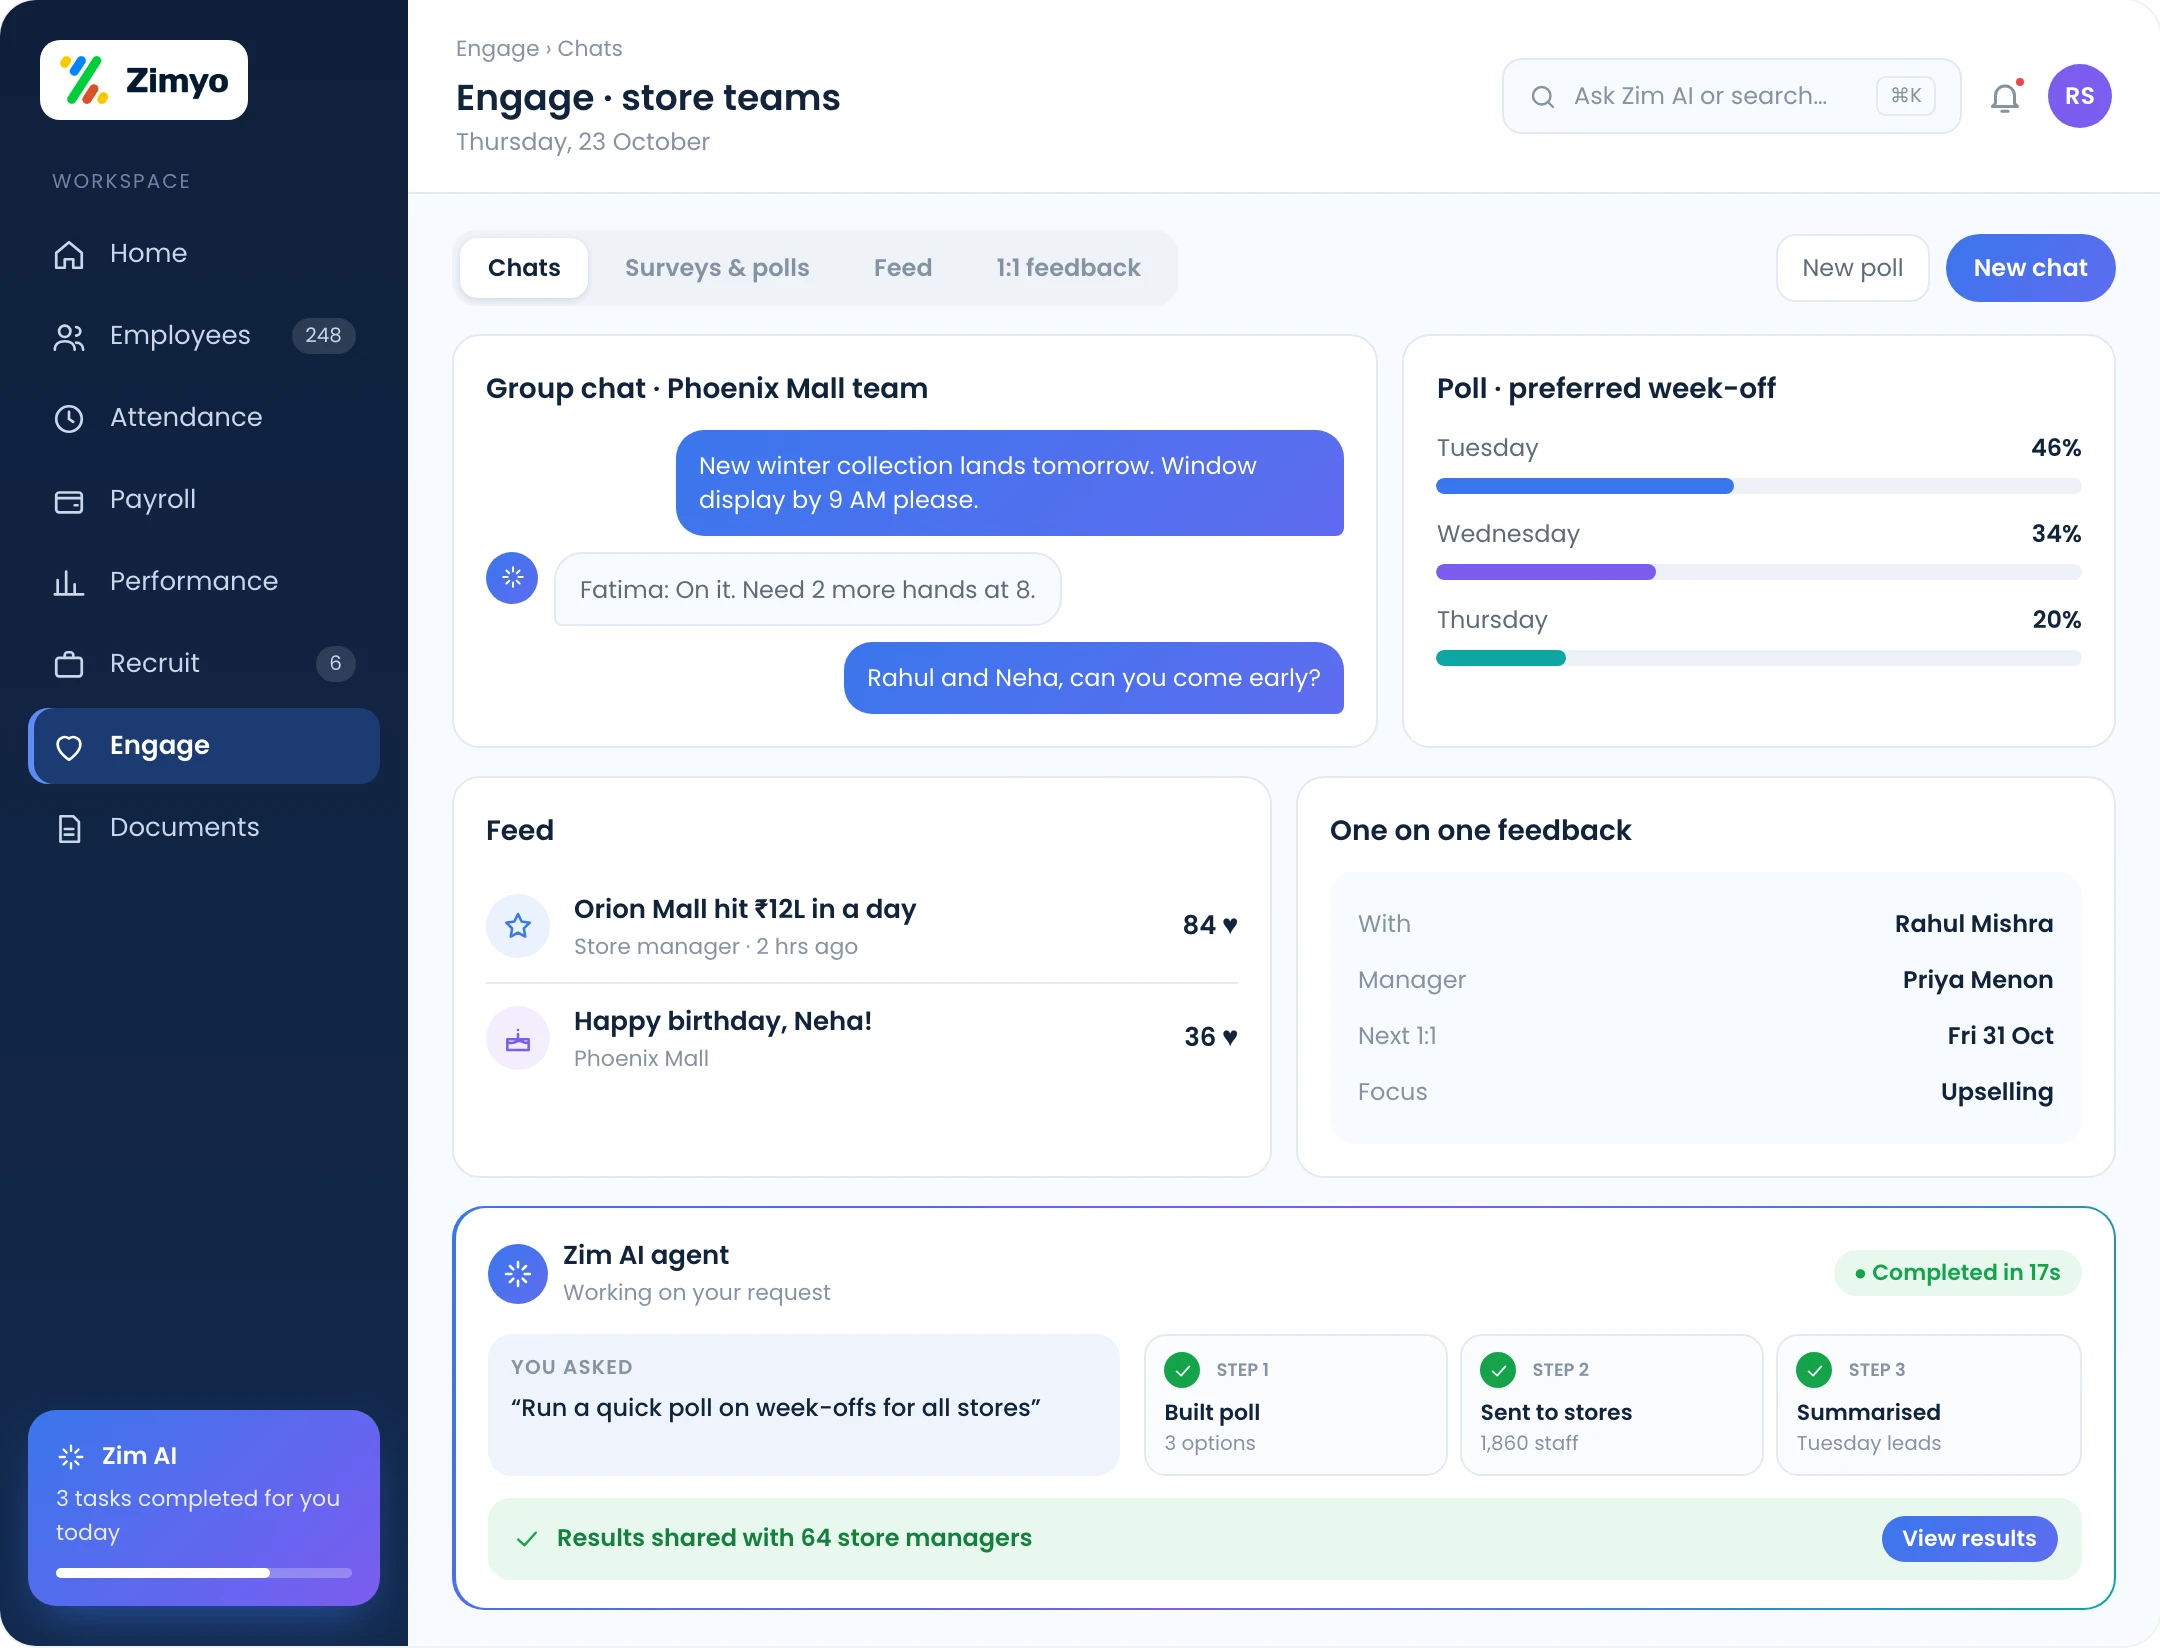This screenshot has height=1648, width=2160.
Task: Click the Zim AI agent sparkle avatar
Action: [518, 1274]
